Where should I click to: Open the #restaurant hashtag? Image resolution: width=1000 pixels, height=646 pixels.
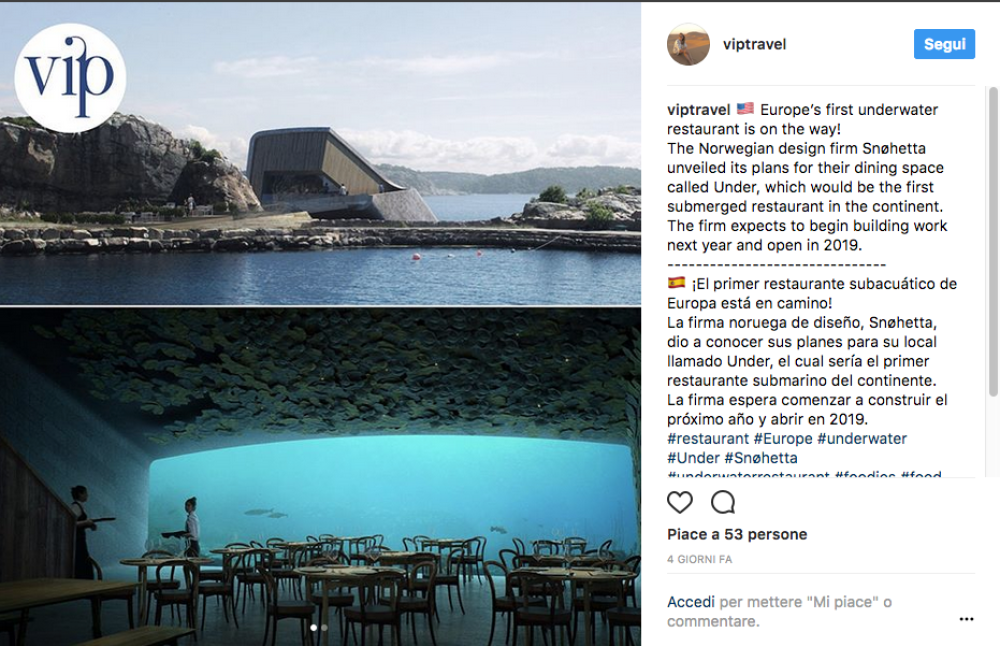tap(708, 439)
